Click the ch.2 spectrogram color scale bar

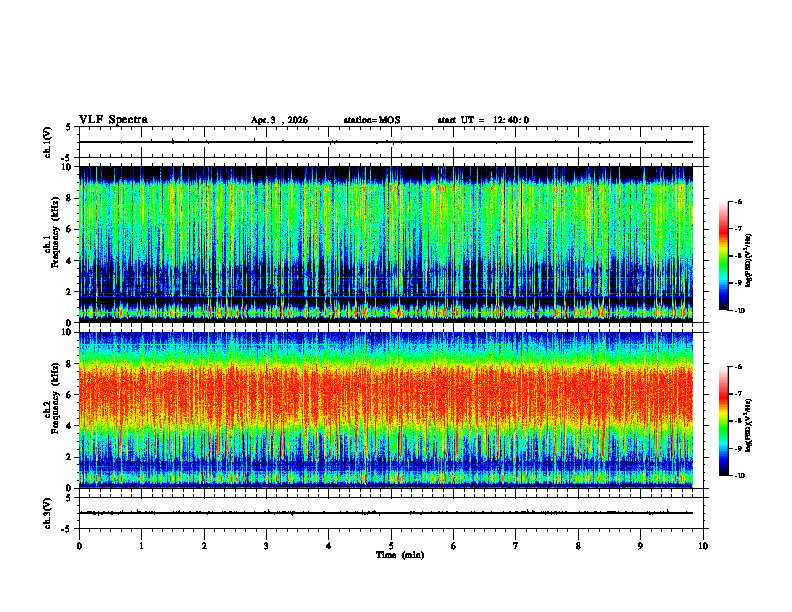[x=723, y=421]
